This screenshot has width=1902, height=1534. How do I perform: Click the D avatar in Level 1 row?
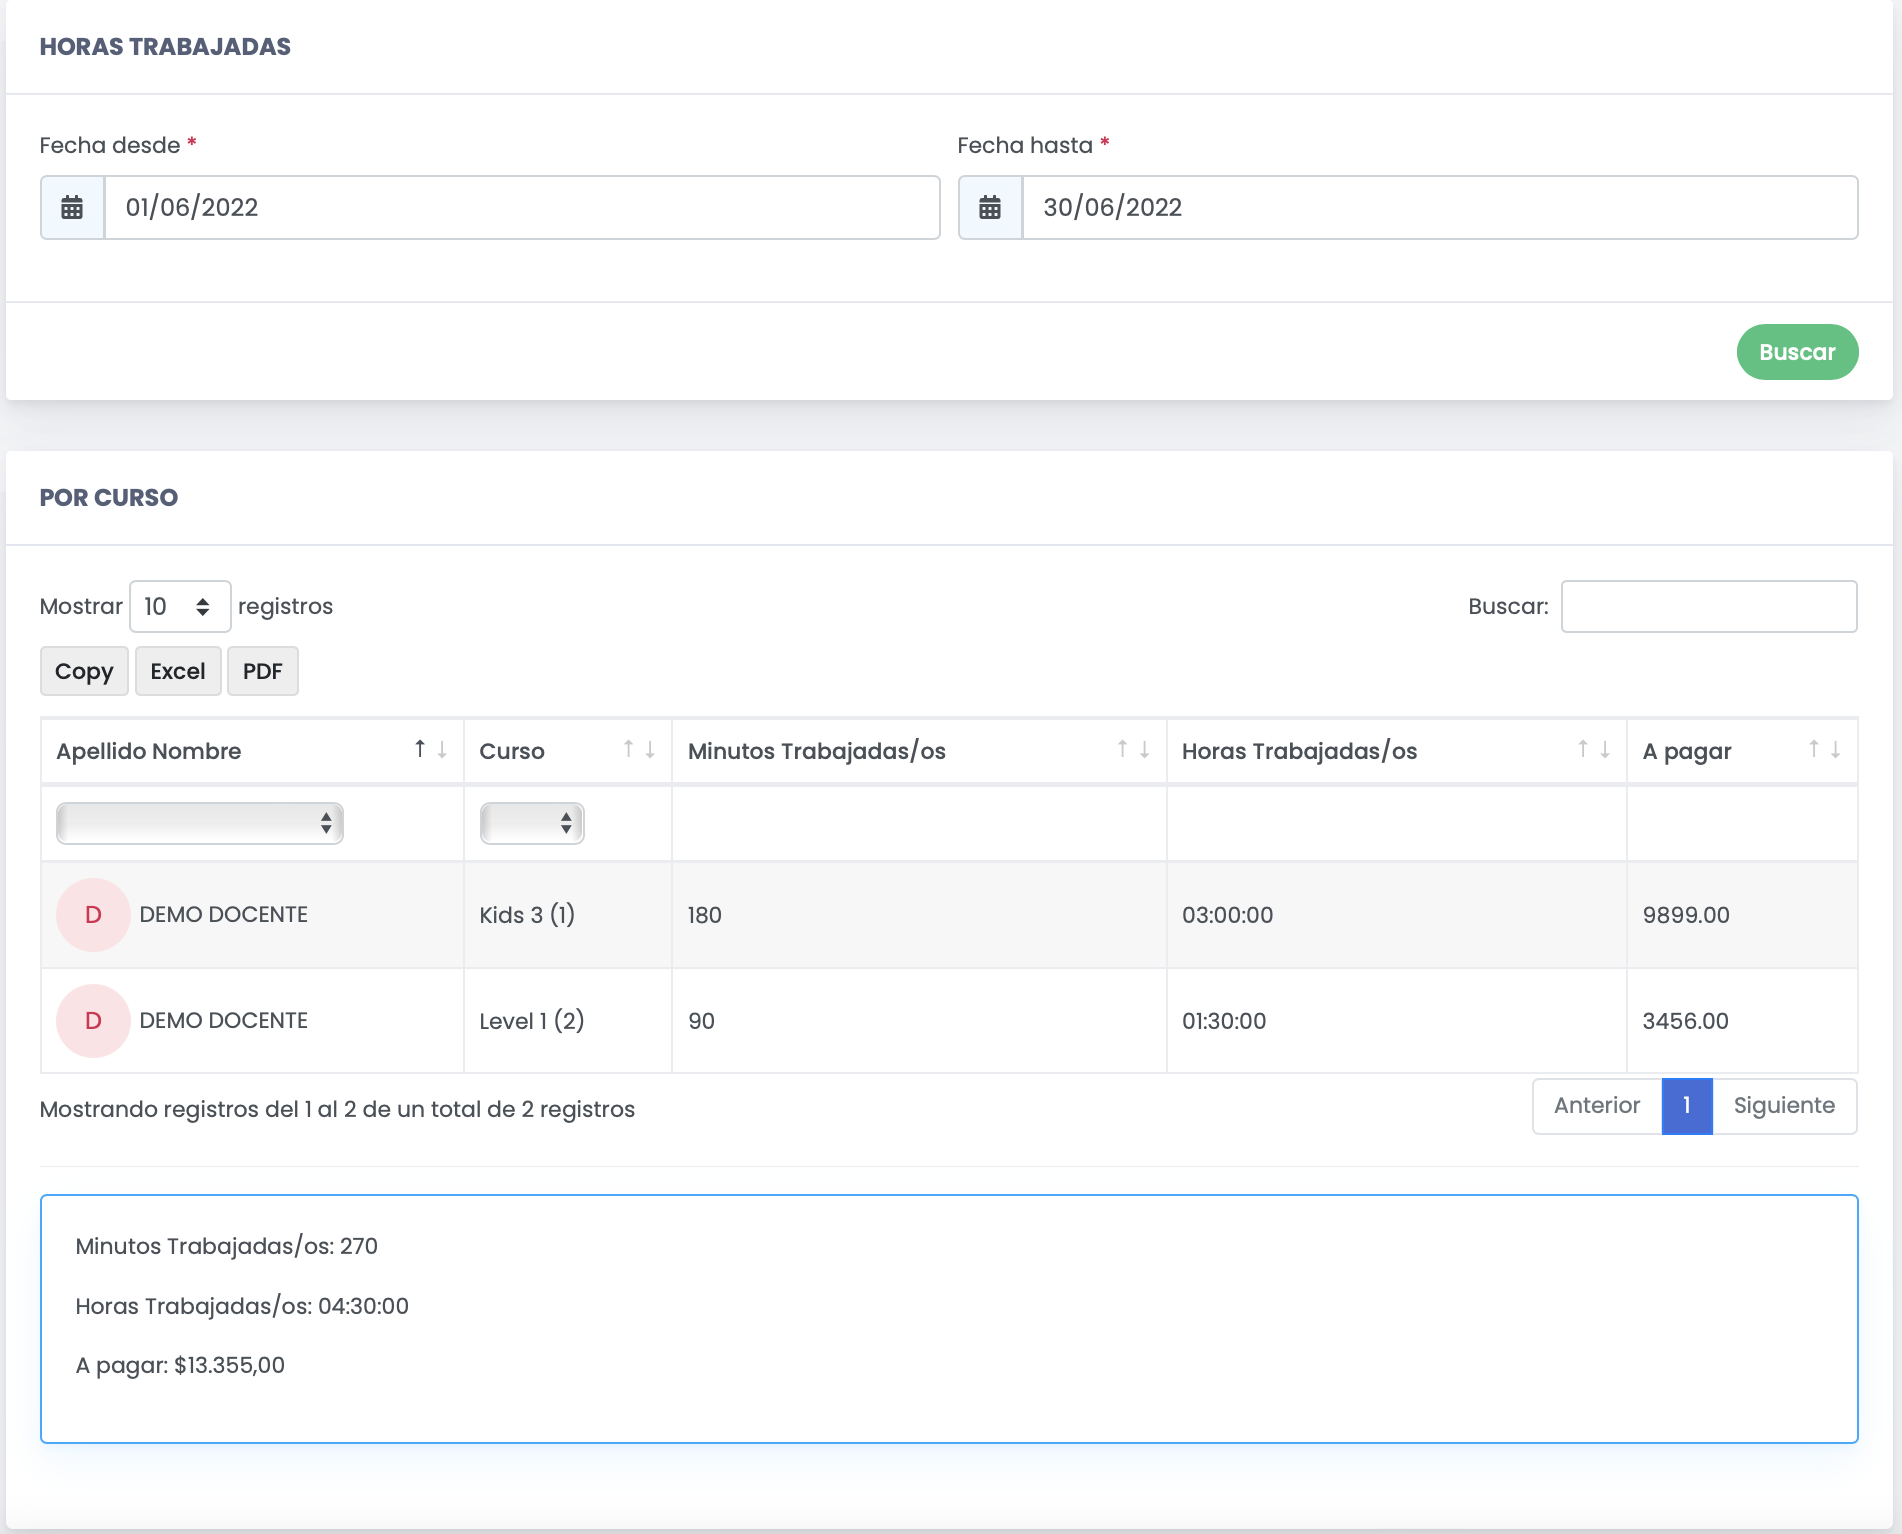93,1021
